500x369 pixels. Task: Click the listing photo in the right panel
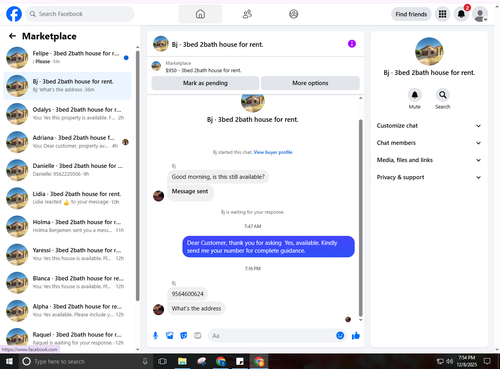pyautogui.click(x=429, y=52)
